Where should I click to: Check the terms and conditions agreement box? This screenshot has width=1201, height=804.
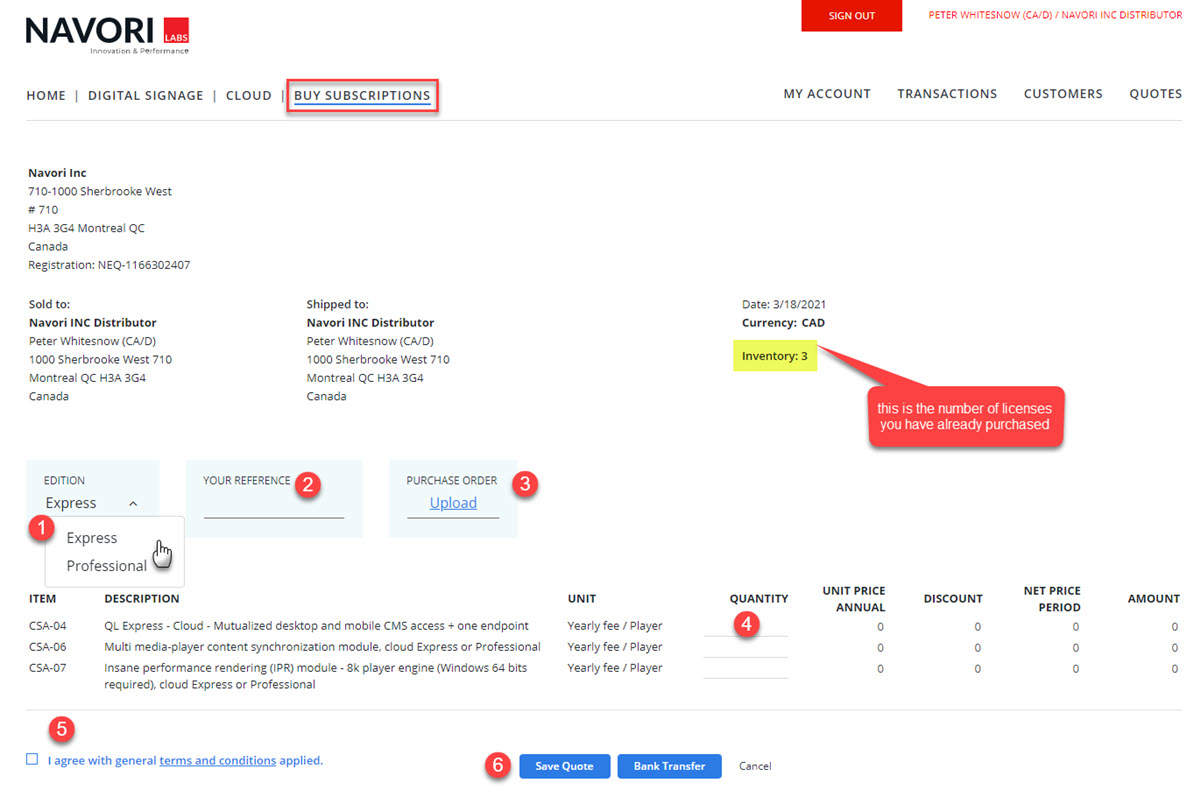pos(32,760)
